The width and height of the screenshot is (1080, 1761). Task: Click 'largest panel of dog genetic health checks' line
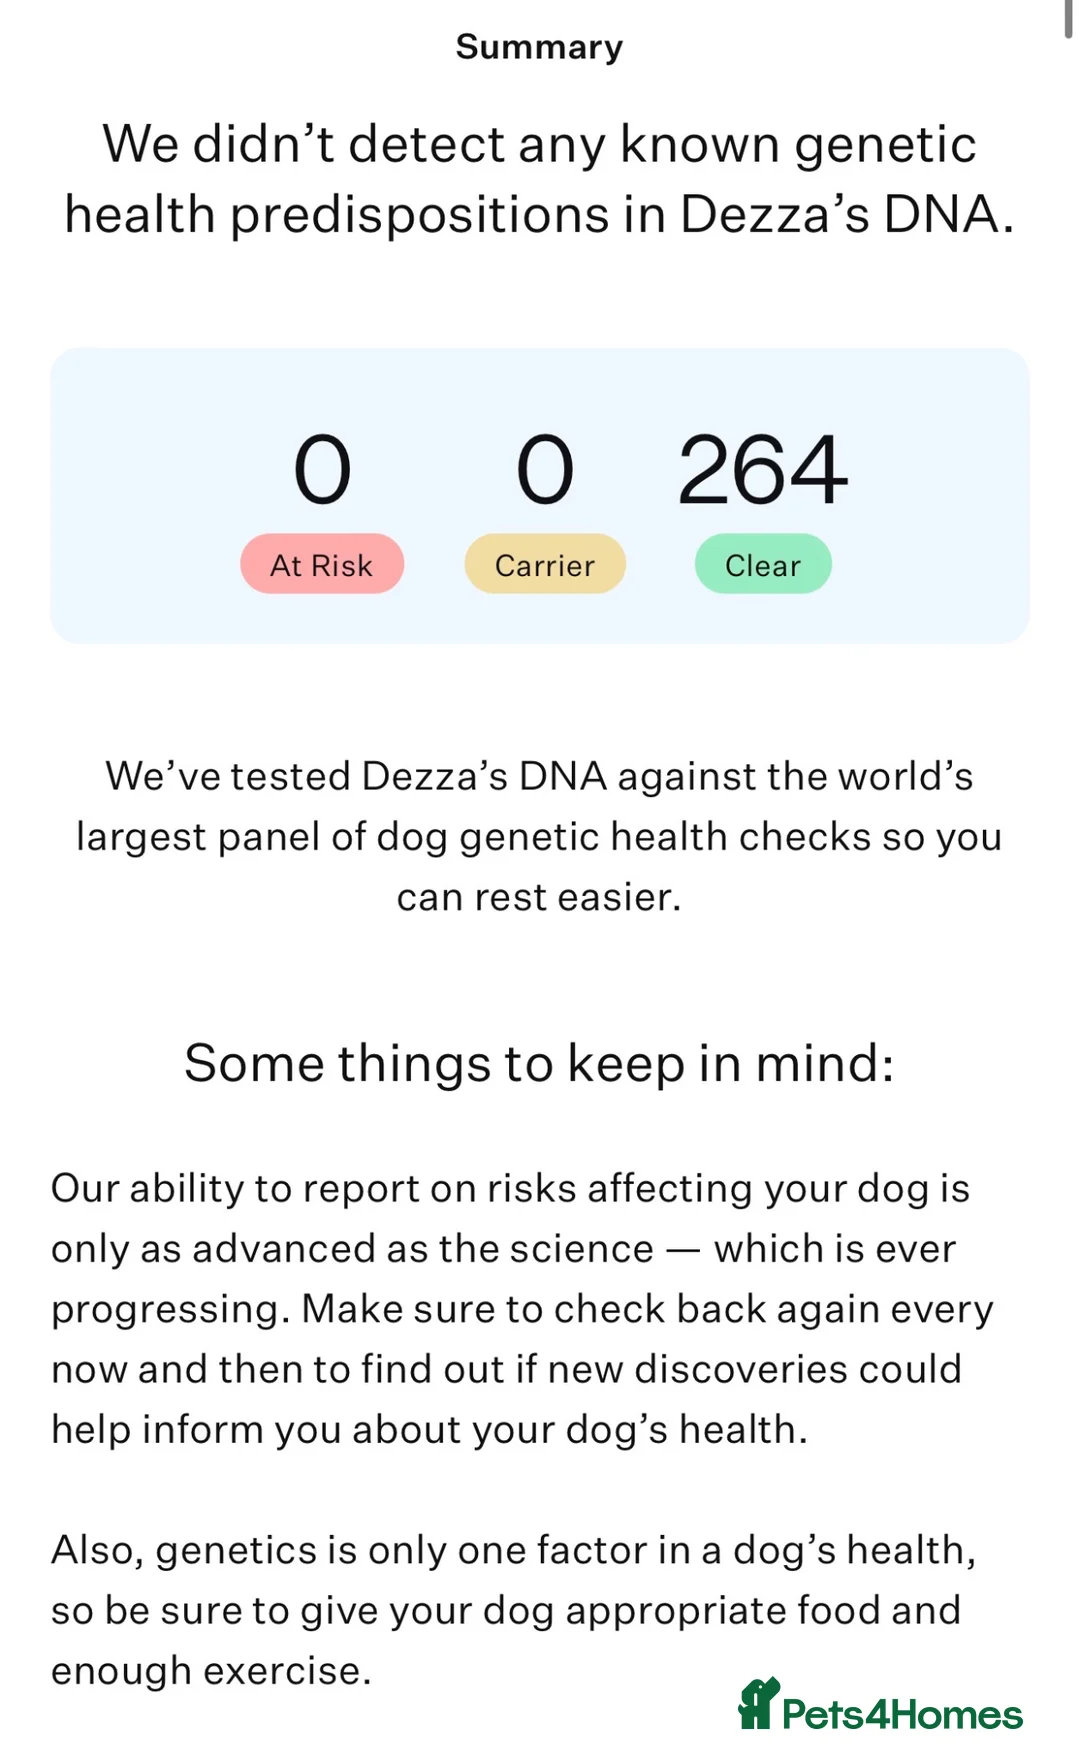pos(539,837)
